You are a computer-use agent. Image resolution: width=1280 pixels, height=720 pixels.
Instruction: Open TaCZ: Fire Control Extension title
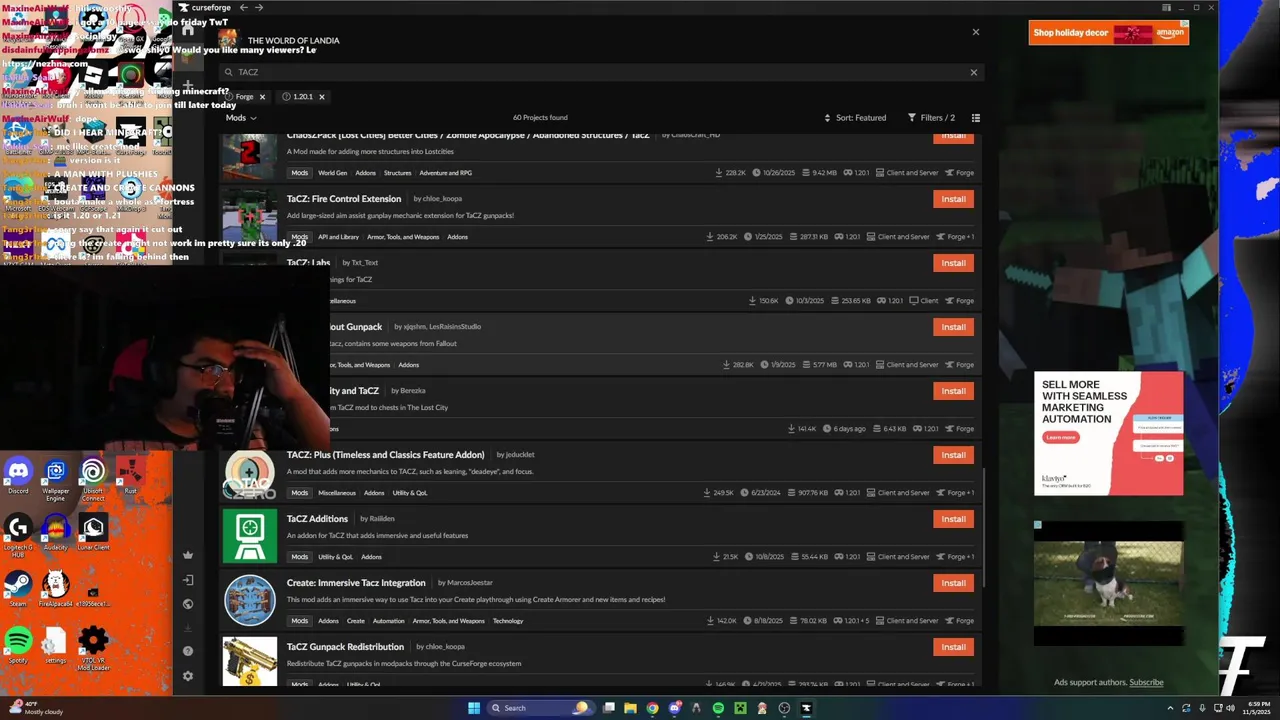pyautogui.click(x=344, y=199)
